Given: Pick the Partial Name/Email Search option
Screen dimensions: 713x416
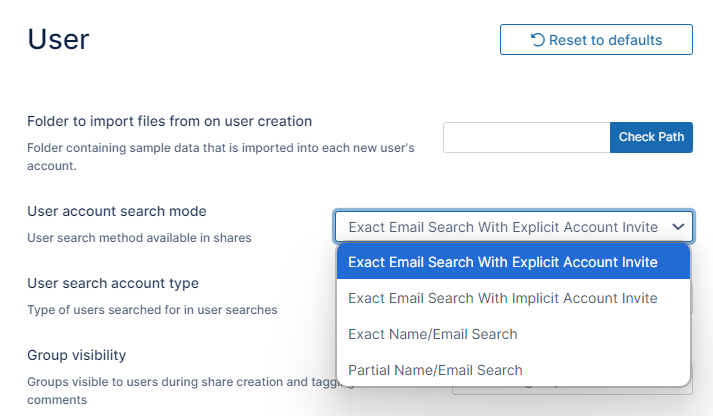Looking at the screenshot, I should 435,370.
